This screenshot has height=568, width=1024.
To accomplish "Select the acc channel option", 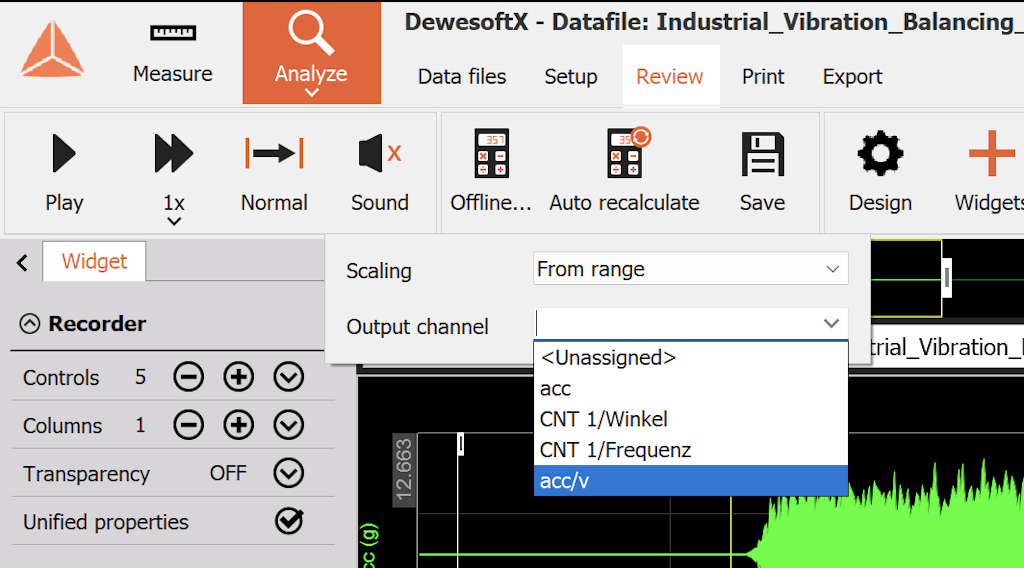I will (690, 388).
